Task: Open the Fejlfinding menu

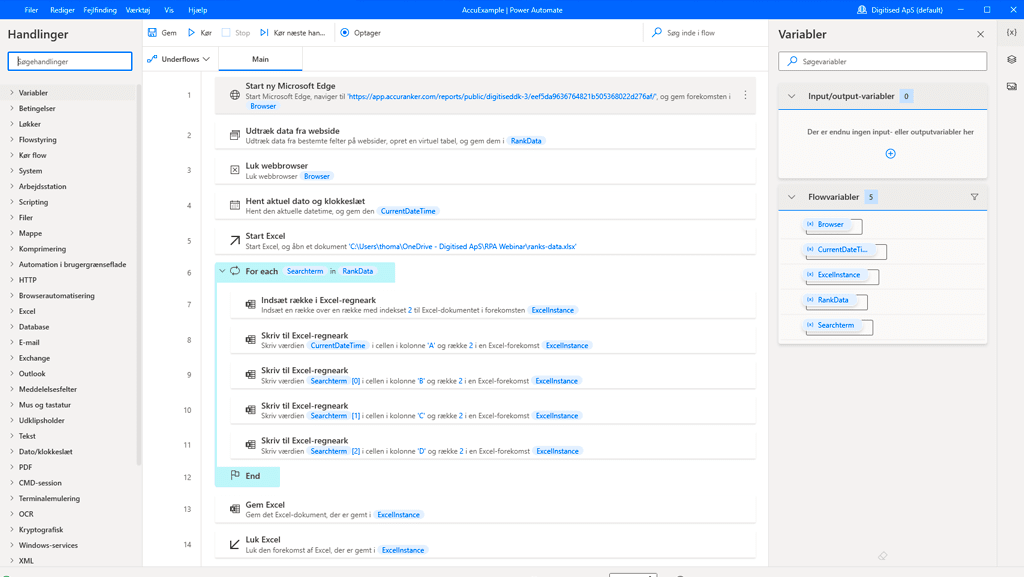Action: pos(100,10)
